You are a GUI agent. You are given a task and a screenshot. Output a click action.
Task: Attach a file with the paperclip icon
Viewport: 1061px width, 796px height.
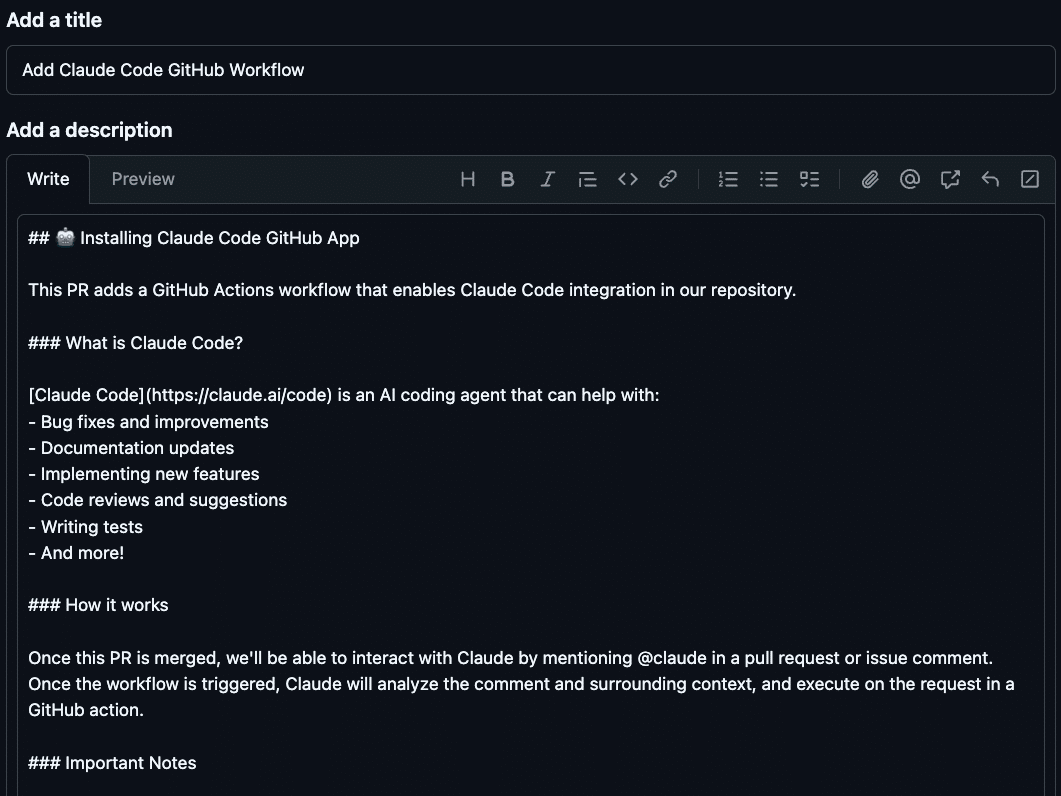point(869,179)
